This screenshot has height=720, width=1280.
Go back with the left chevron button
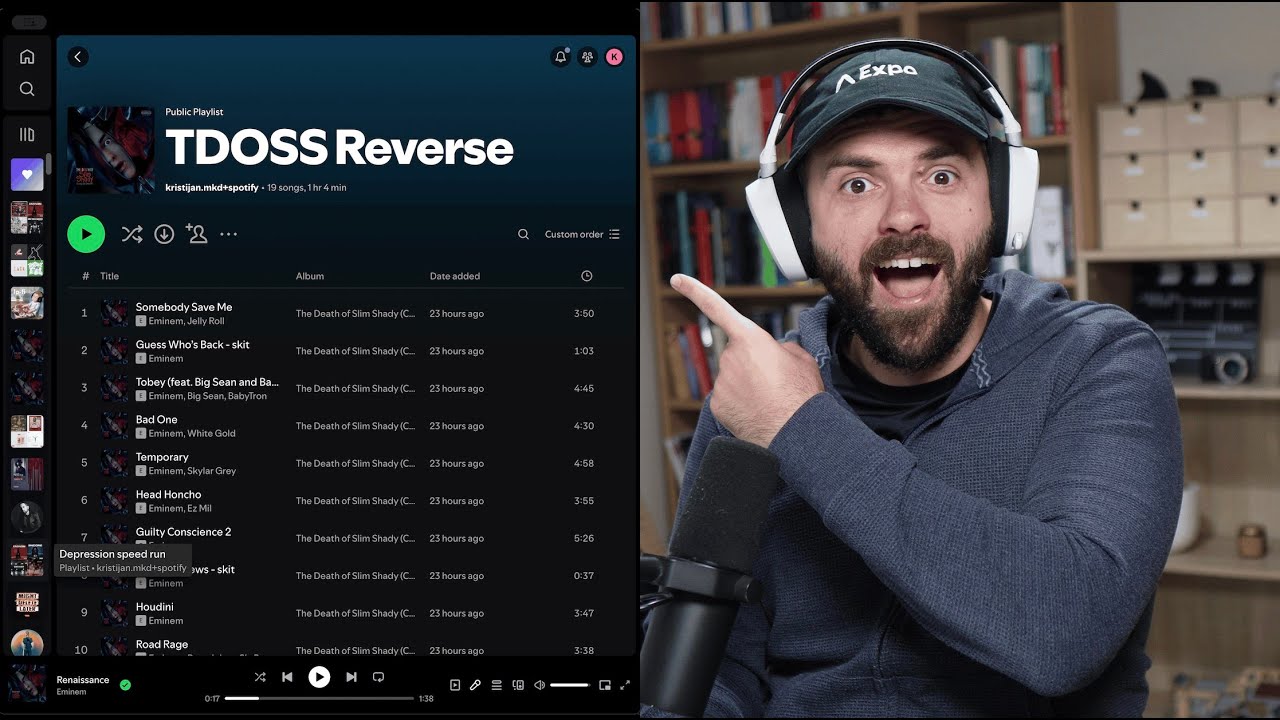pos(78,57)
